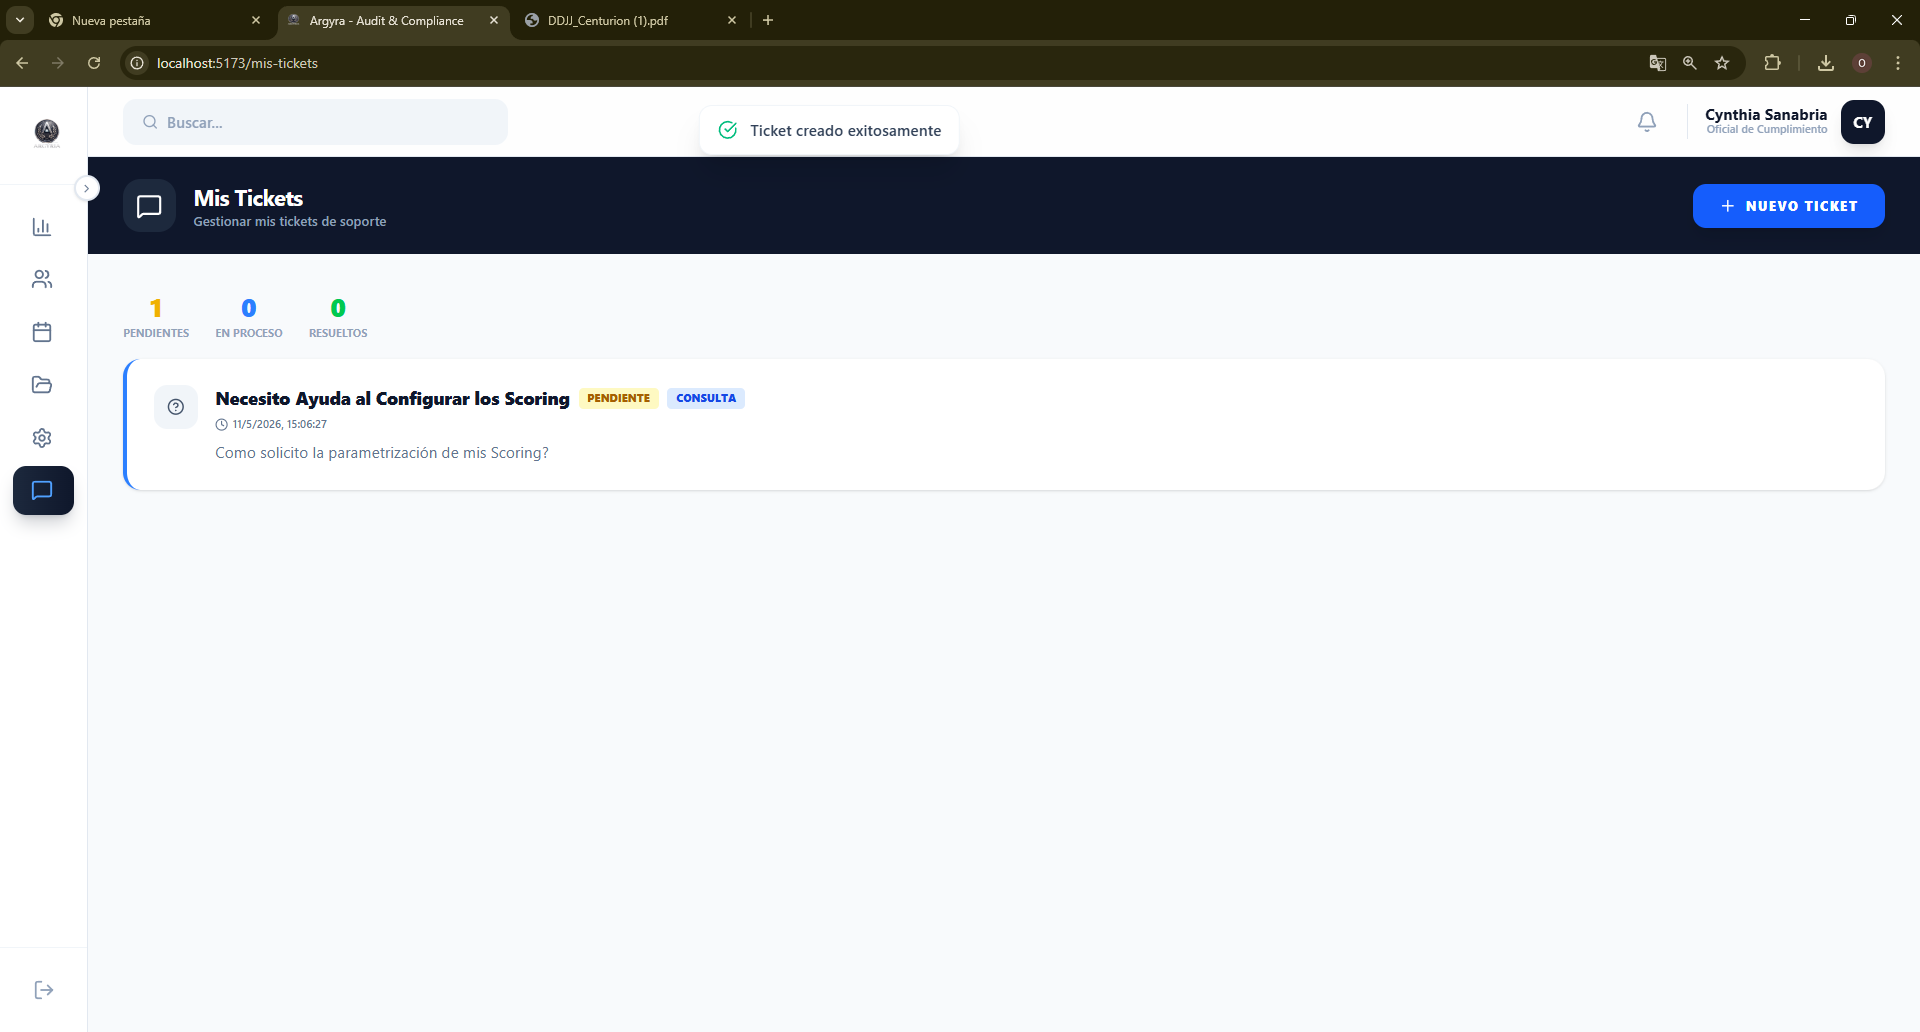
Task: Filter by En Proceso counter
Action: point(249,318)
